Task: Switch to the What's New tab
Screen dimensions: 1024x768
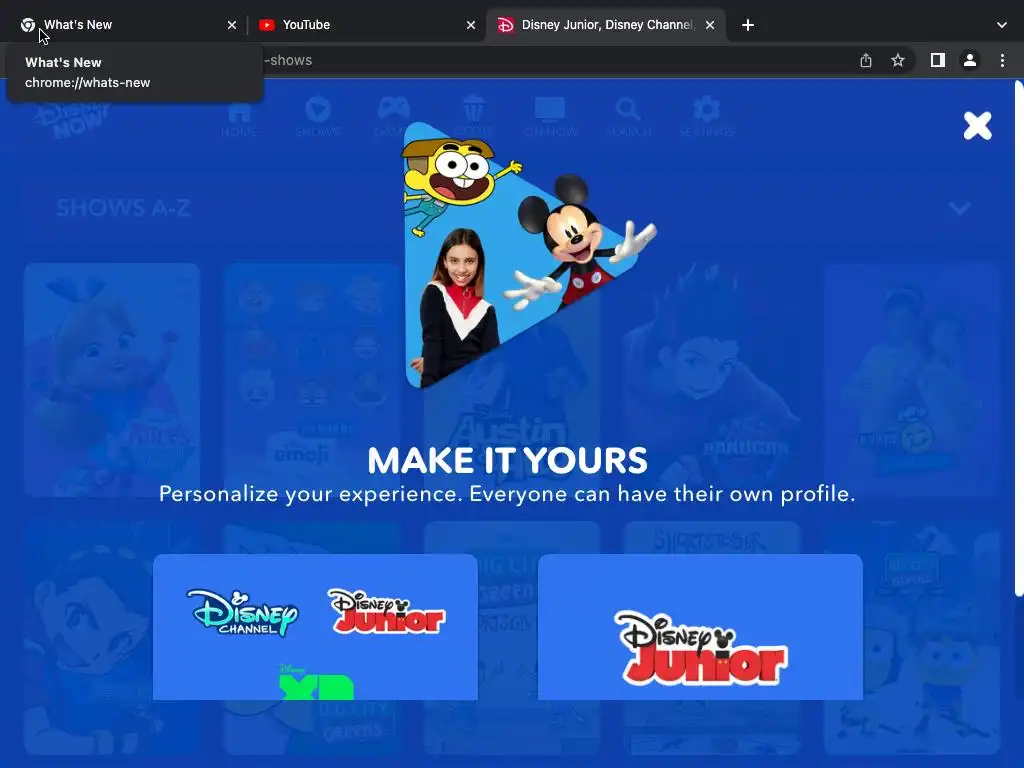Action: click(124, 25)
